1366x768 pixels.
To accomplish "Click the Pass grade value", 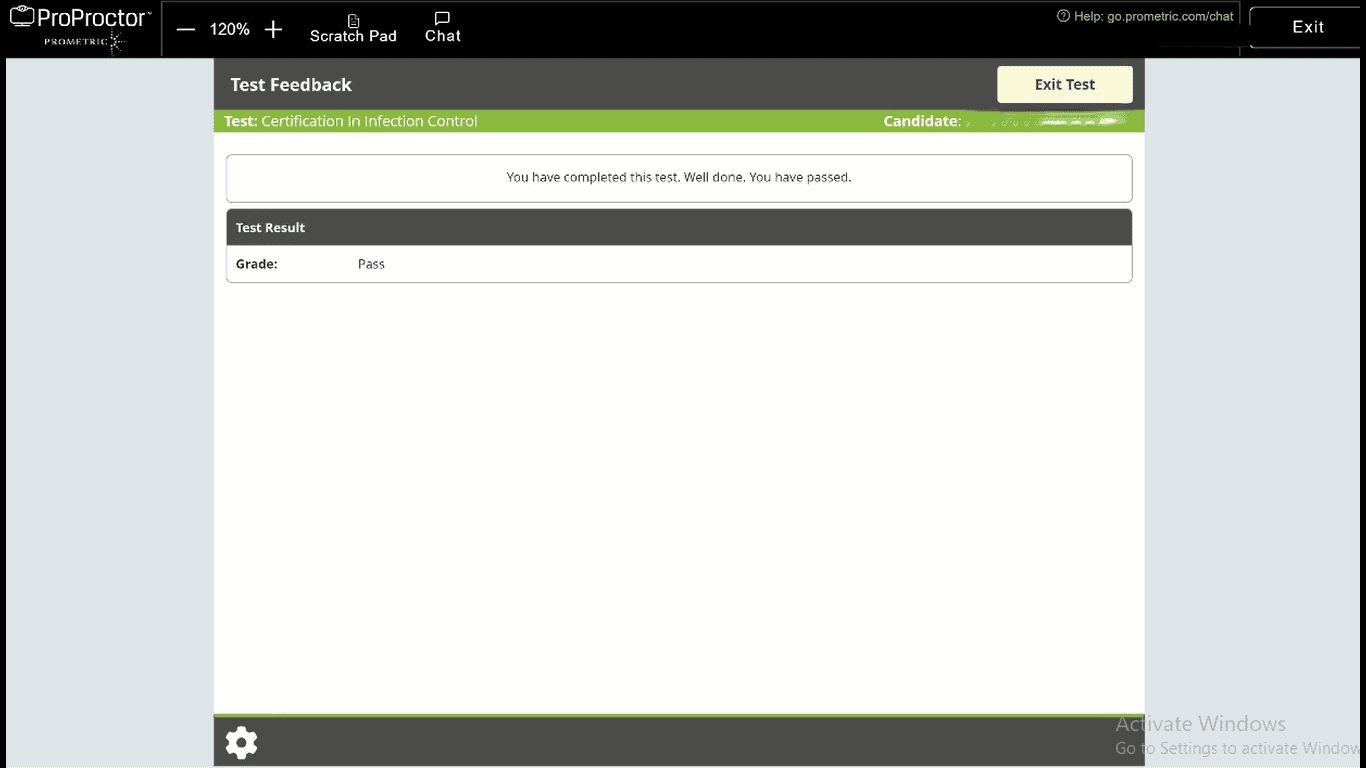I will pyautogui.click(x=371, y=264).
